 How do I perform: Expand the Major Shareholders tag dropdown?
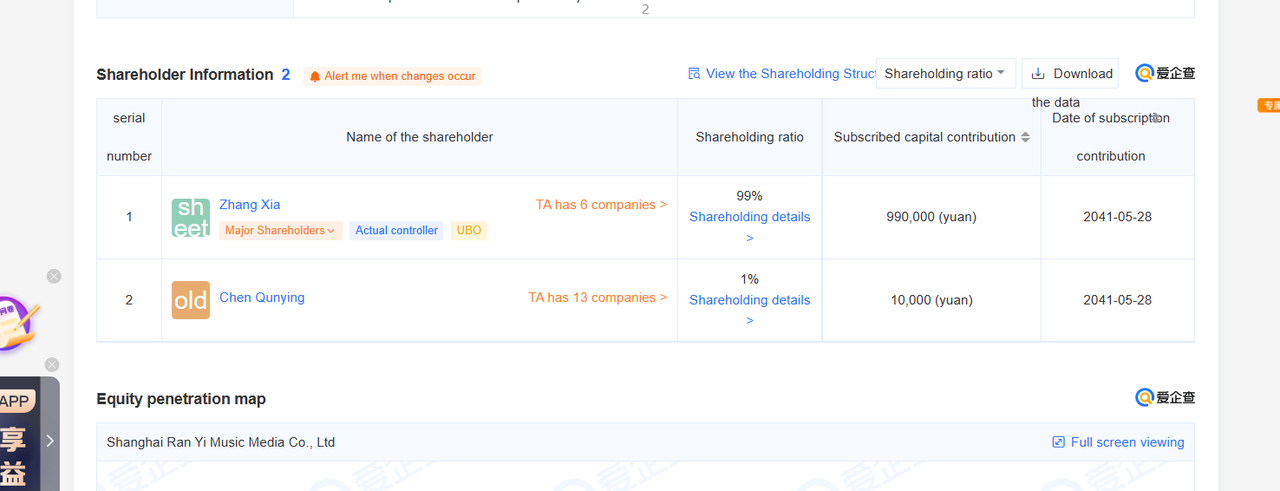point(281,230)
